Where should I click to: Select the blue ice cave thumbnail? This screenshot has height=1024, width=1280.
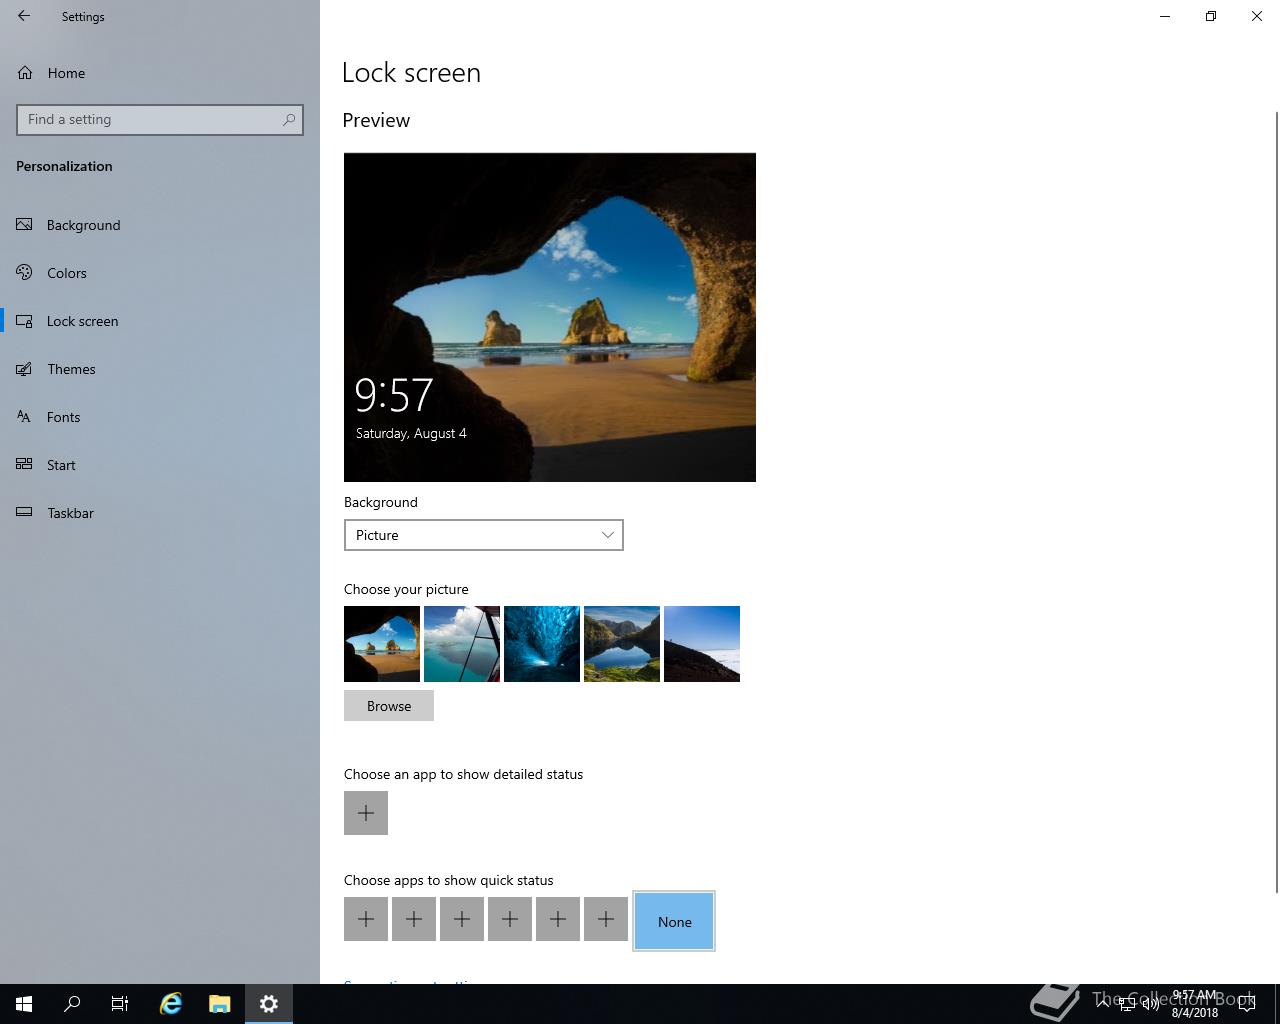pyautogui.click(x=542, y=644)
